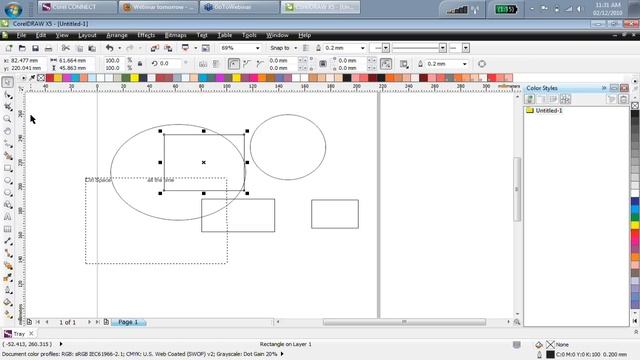Viewport: 640px width, 360px height.
Task: Click the vertical canvas scrollbar
Action: coord(517,189)
